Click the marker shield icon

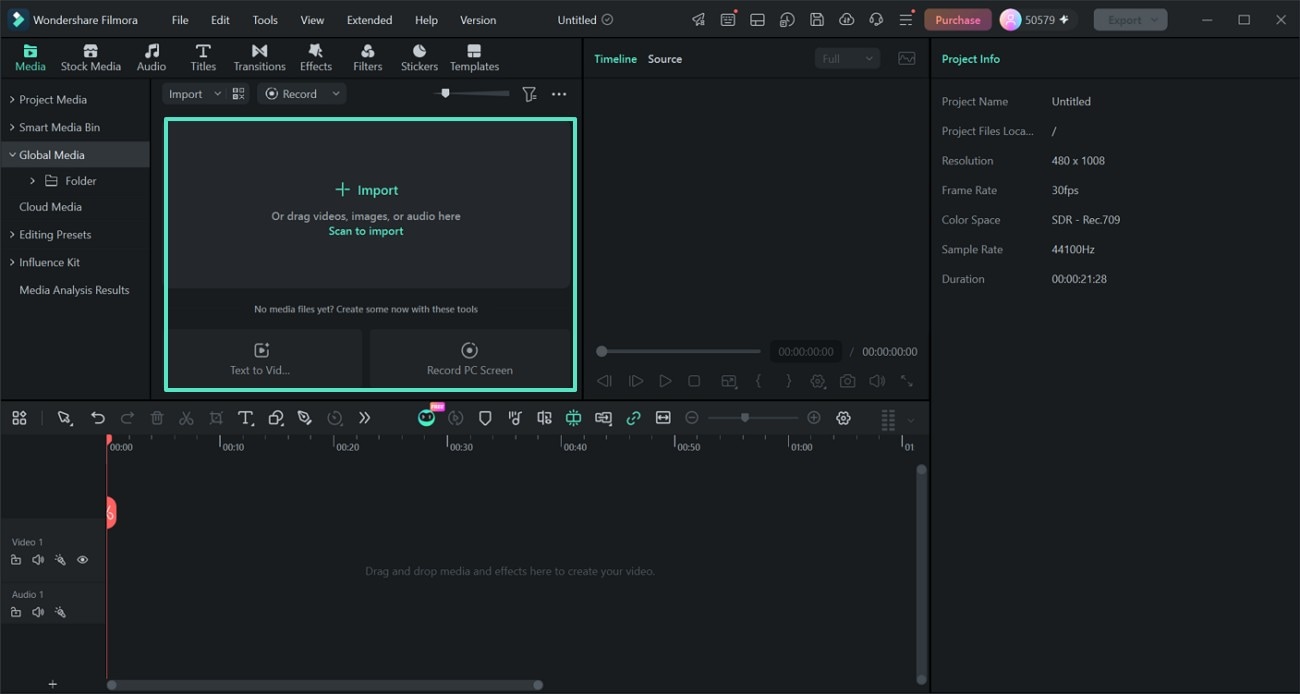pyautogui.click(x=485, y=418)
